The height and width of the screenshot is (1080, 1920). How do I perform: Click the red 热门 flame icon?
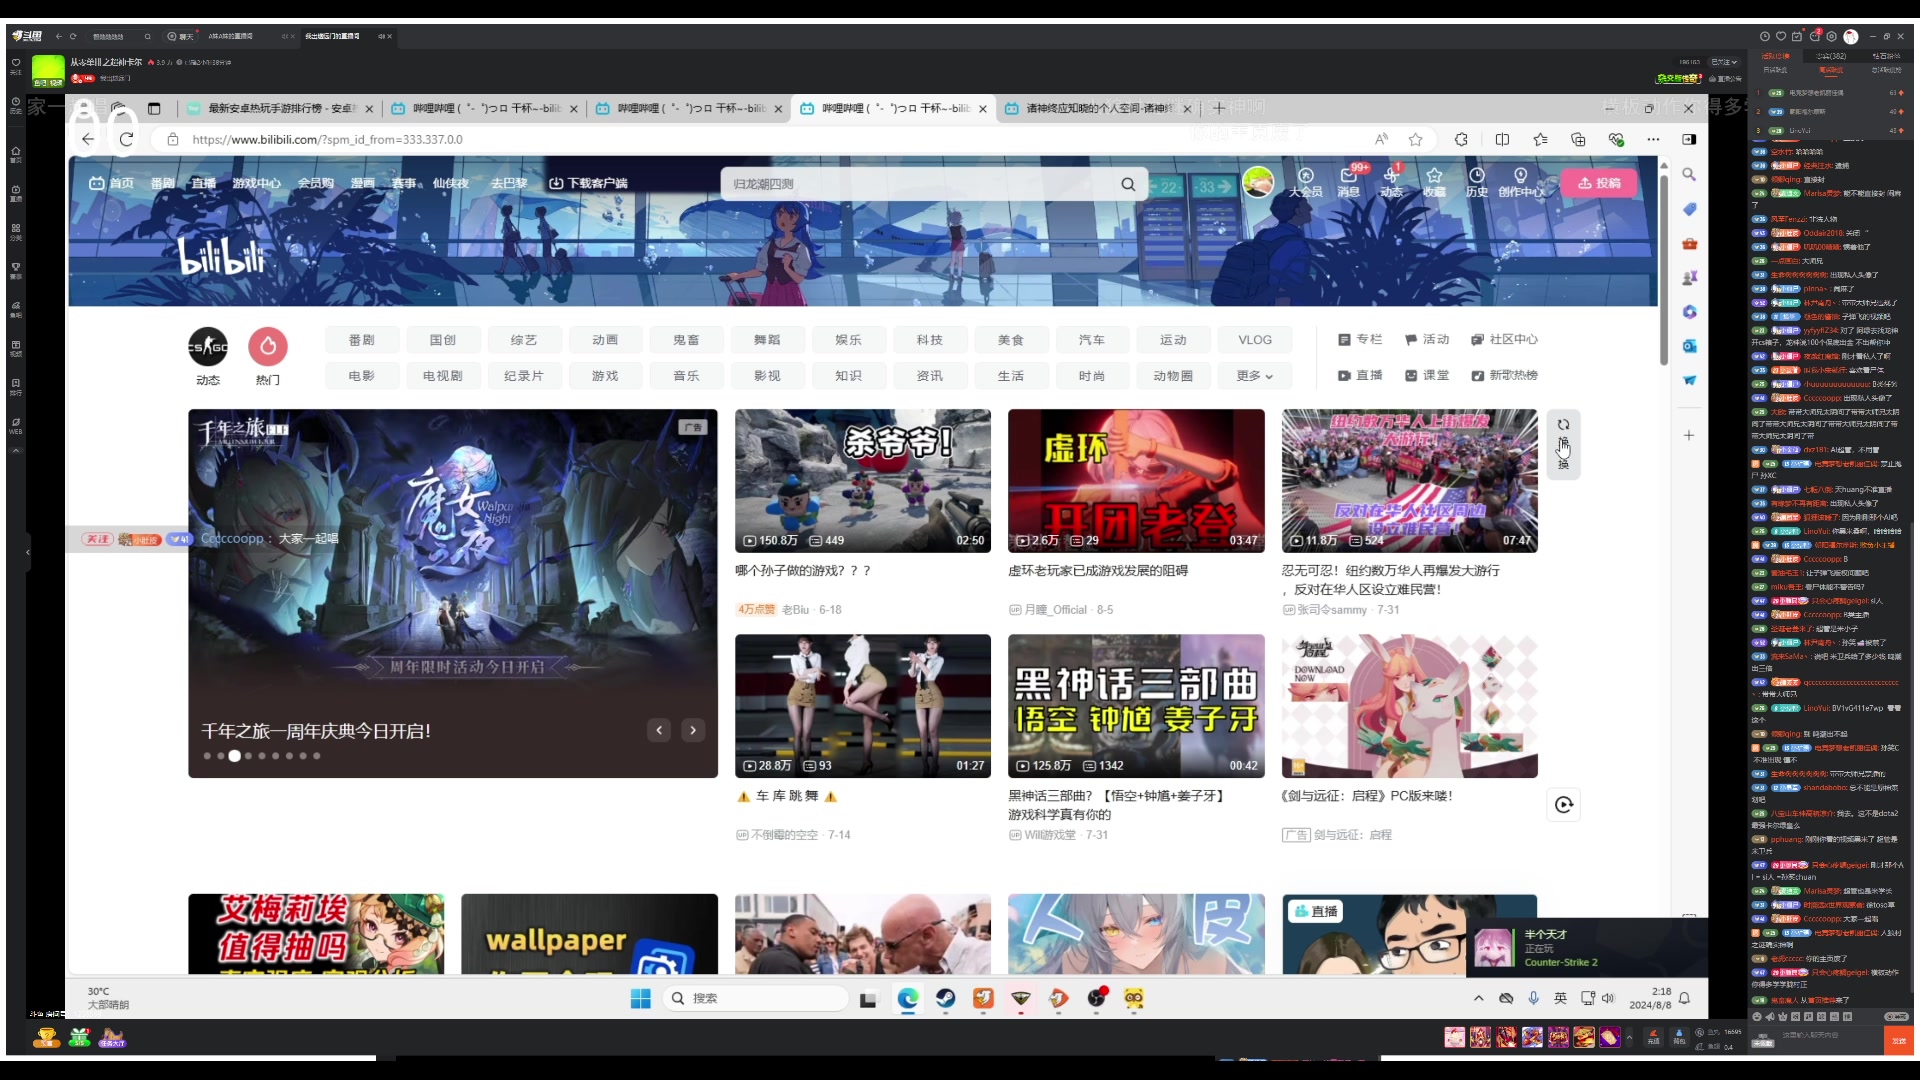pos(268,347)
